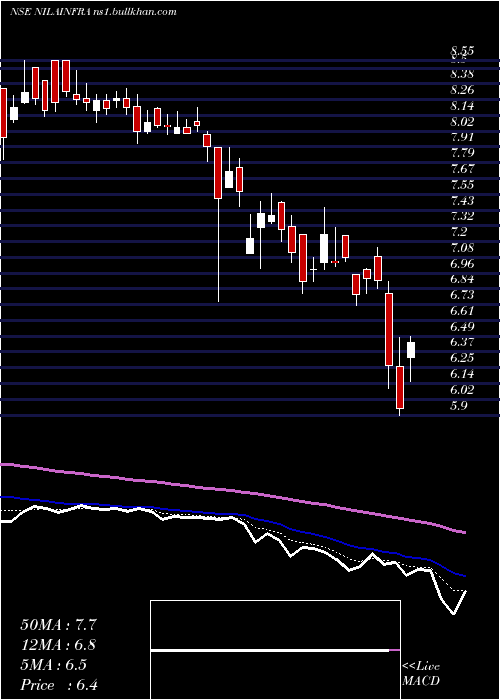Click the 5MA : 6.5 readout

(54, 665)
